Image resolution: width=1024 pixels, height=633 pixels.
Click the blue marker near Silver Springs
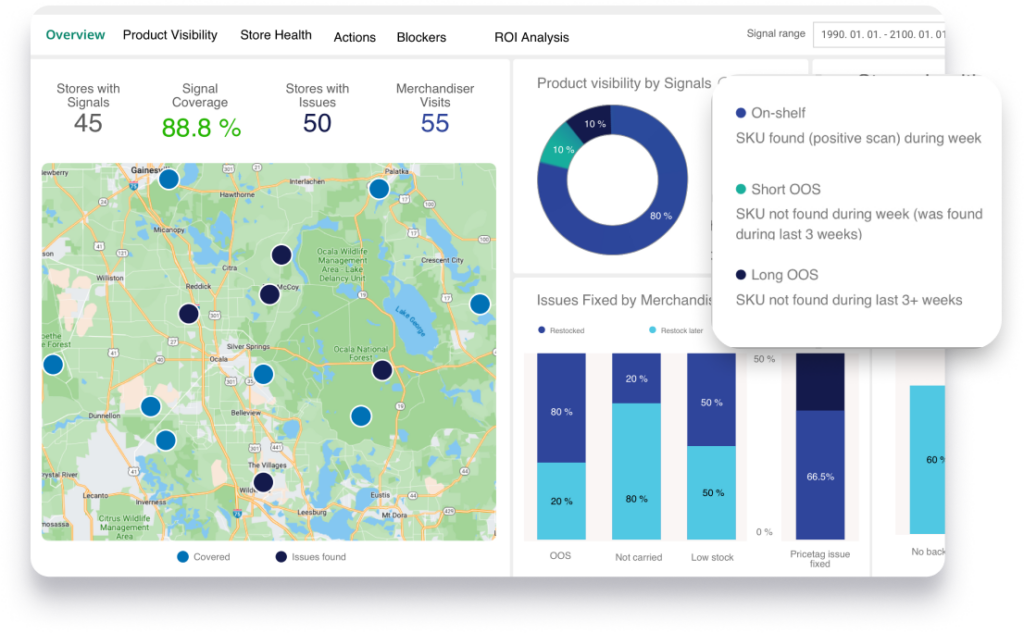(x=263, y=374)
